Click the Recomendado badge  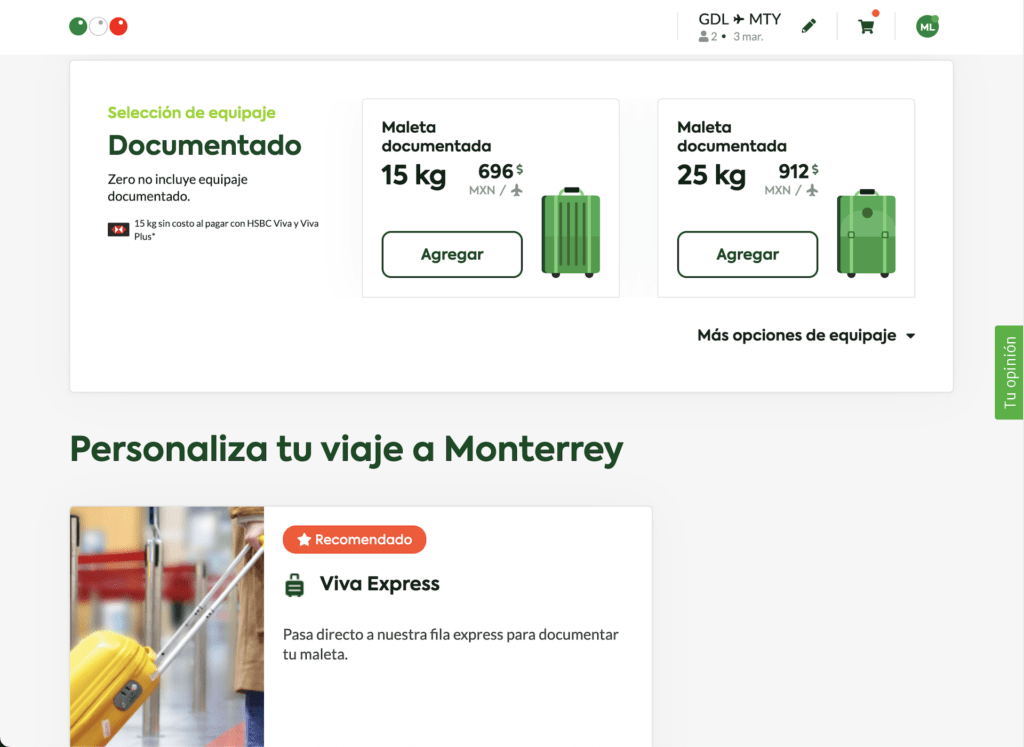click(x=355, y=539)
